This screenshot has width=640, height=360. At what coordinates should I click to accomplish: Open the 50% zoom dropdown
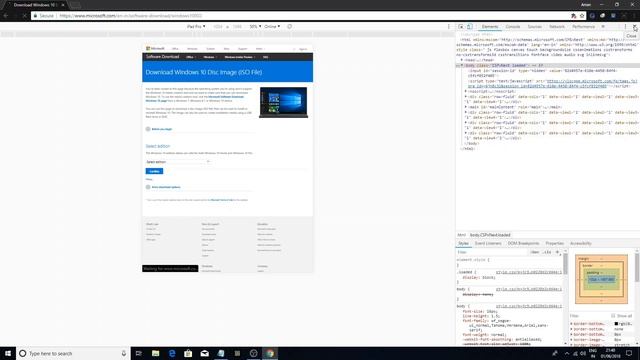tap(255, 27)
